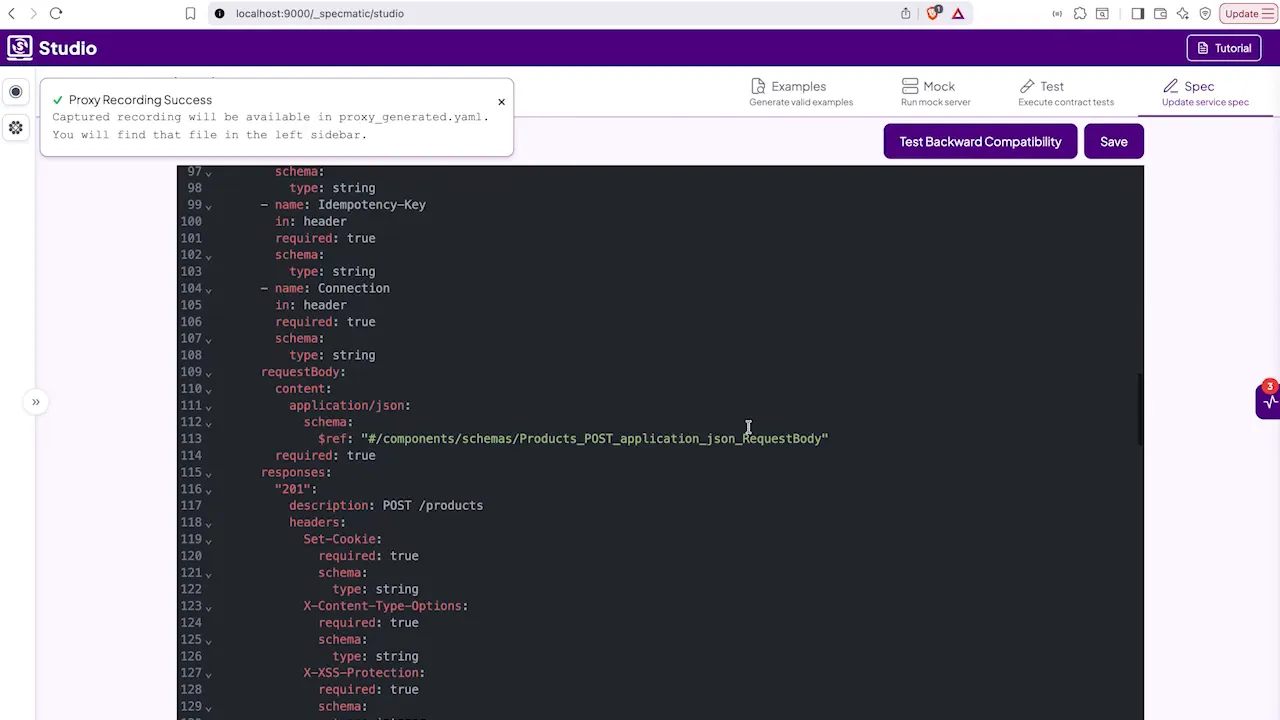Click the Brave Shields icon in the address bar
The height and width of the screenshot is (720, 1280).
[x=933, y=13]
